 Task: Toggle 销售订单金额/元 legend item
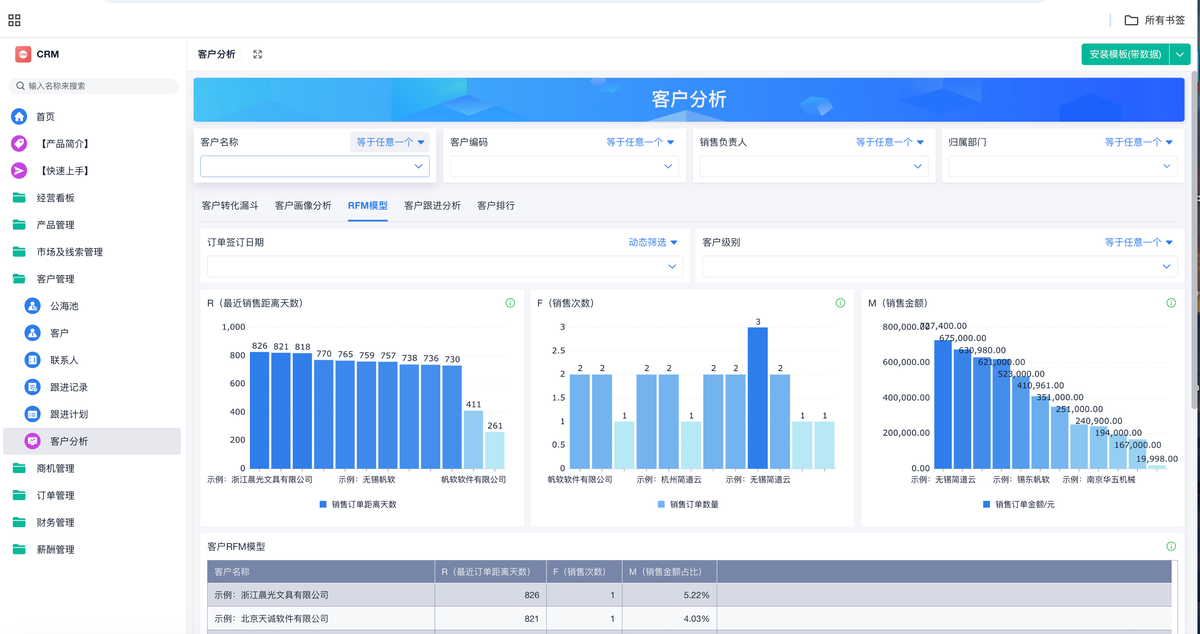tap(1019, 504)
